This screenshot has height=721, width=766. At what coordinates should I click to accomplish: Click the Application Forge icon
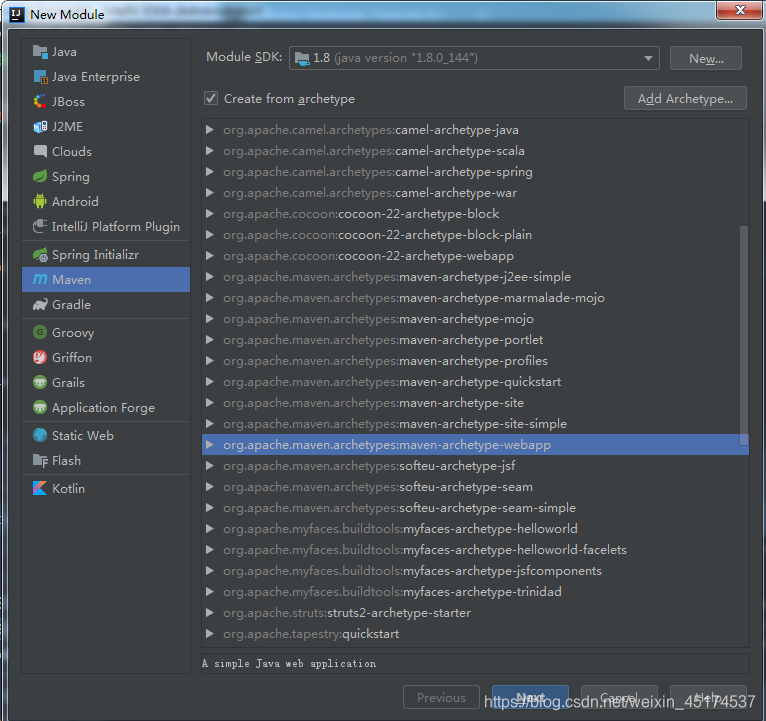[40, 407]
